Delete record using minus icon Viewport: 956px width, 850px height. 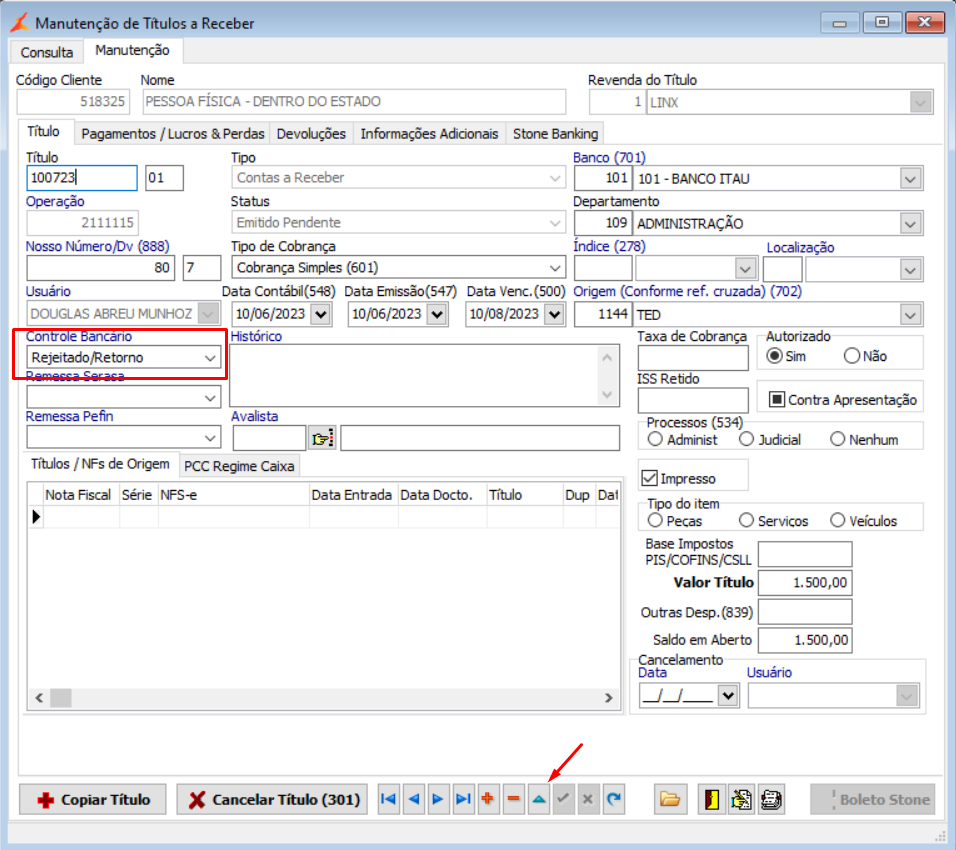tap(513, 799)
